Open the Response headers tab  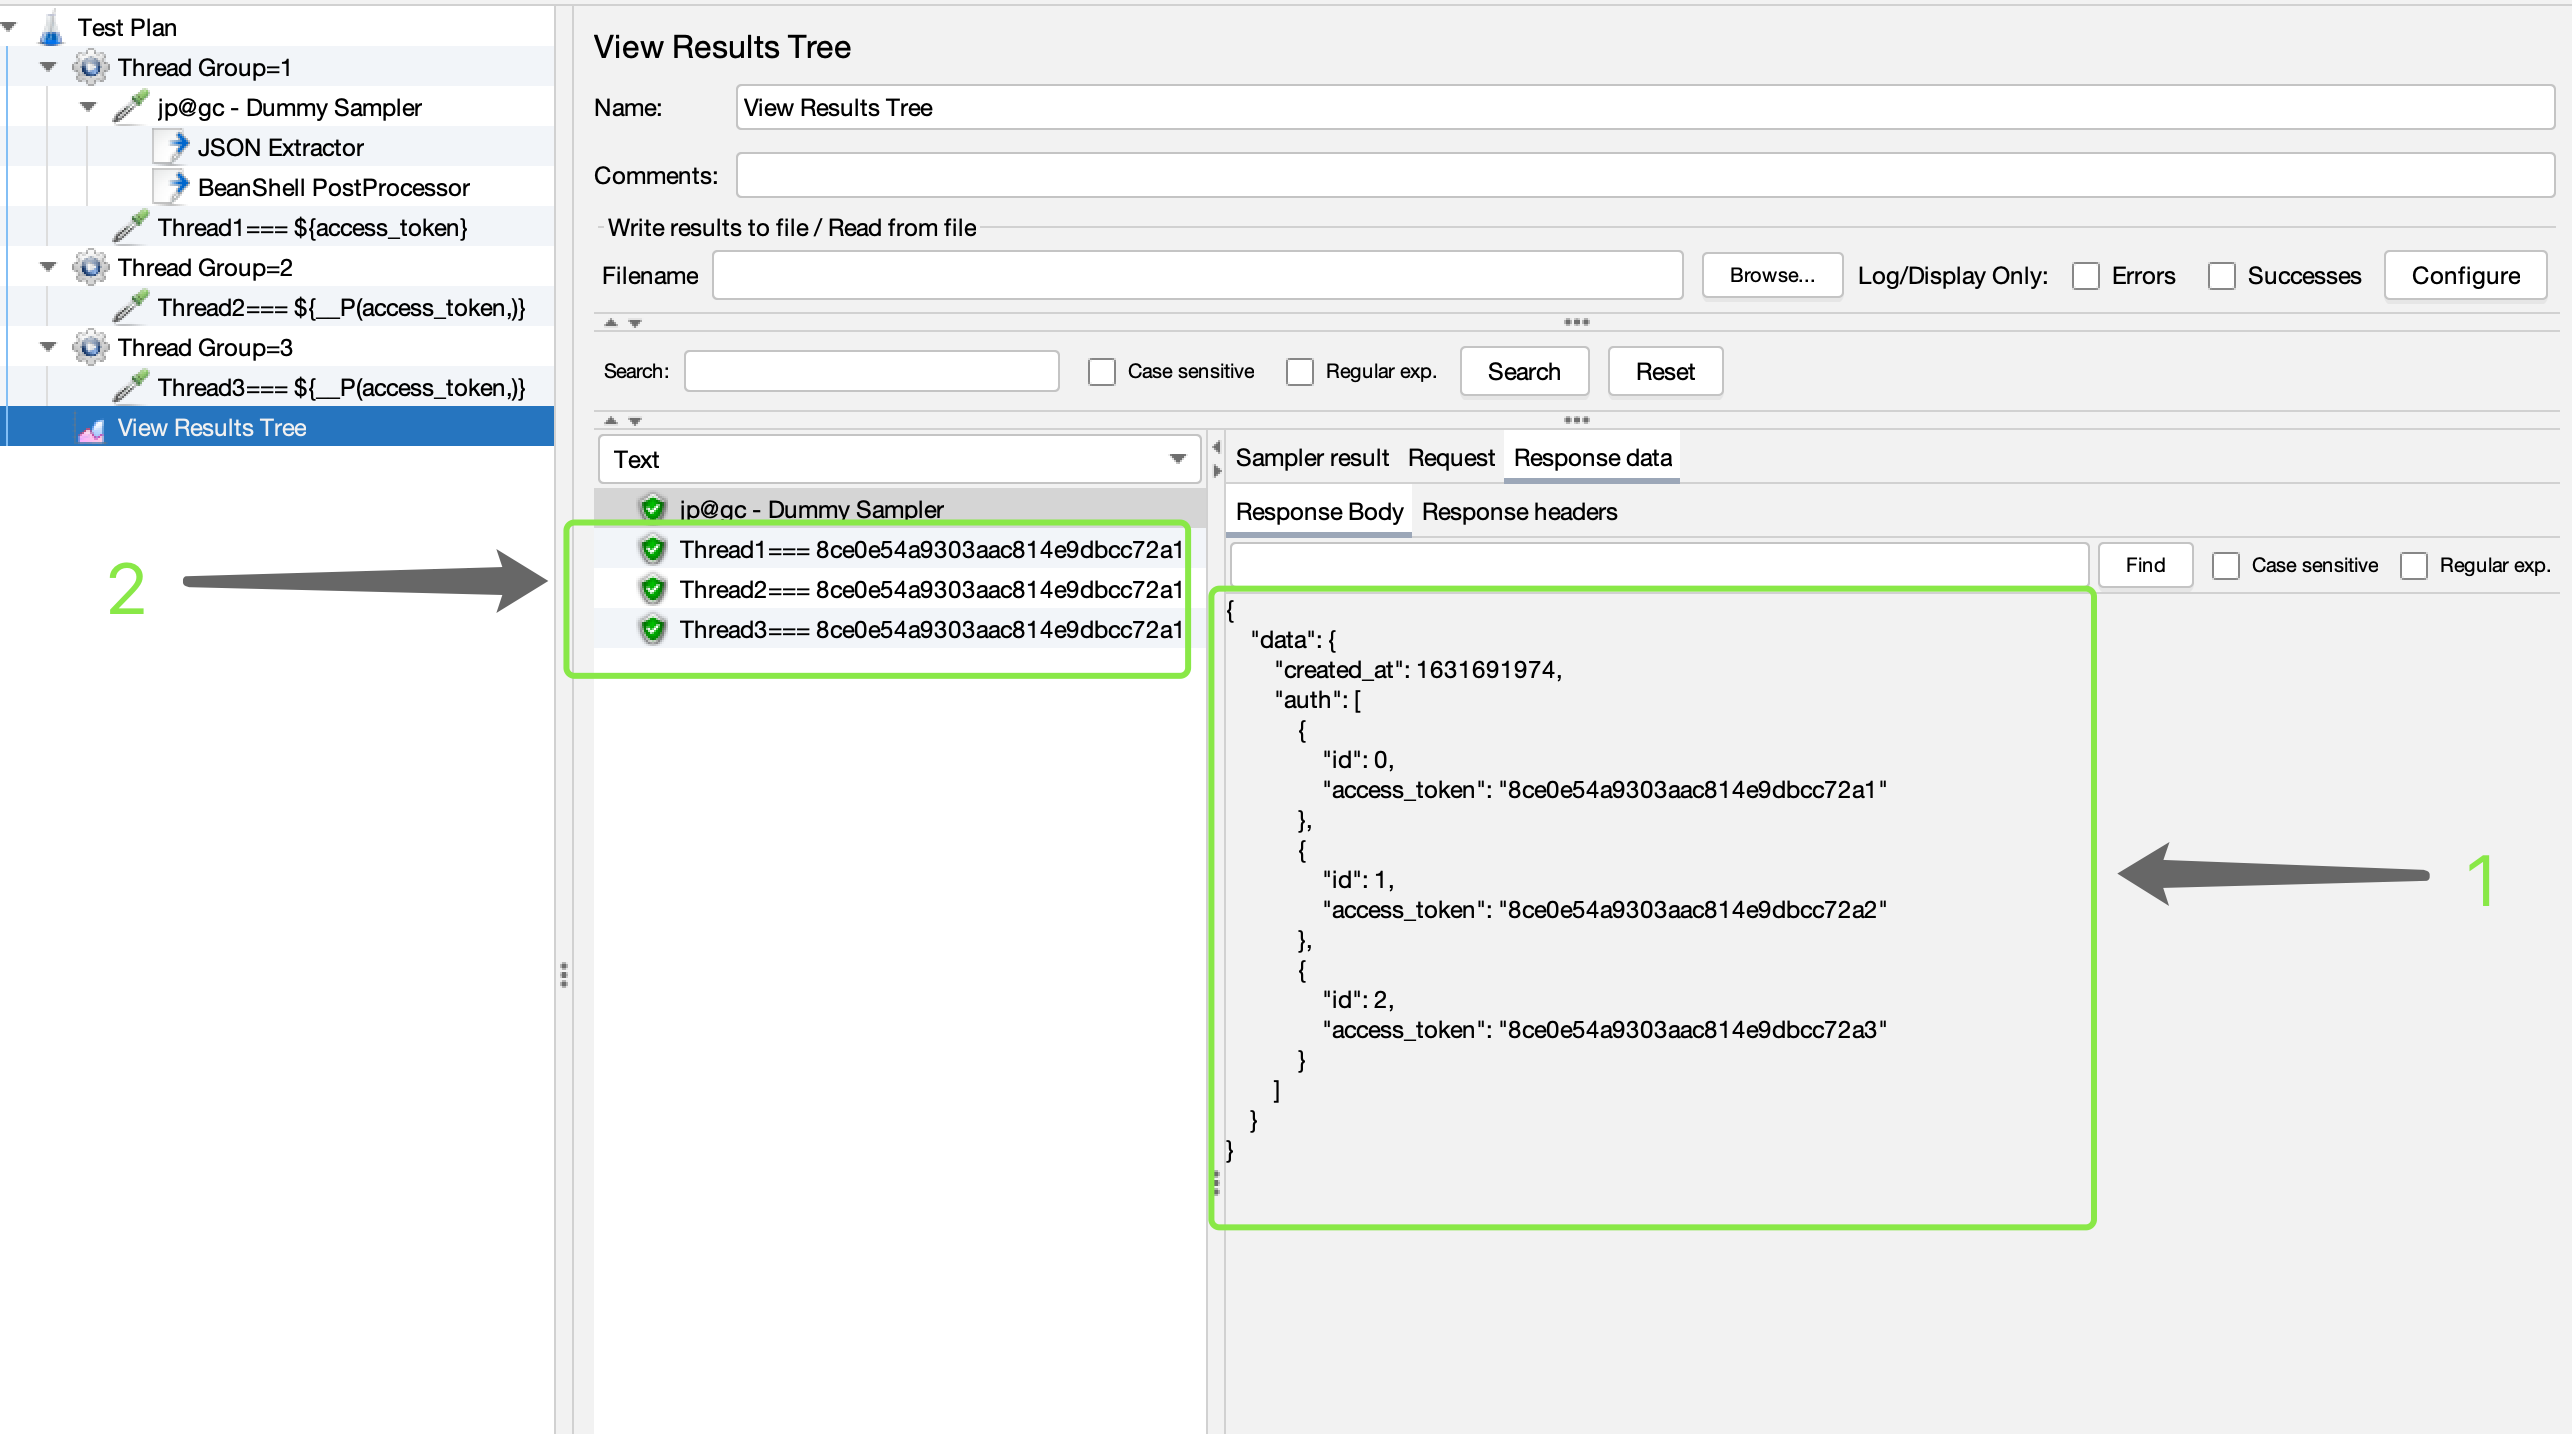1518,512
